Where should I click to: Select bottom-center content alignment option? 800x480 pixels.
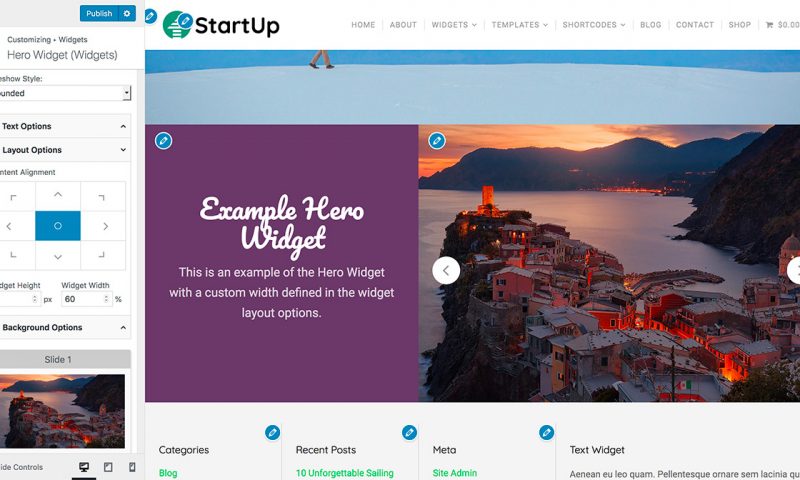(58, 255)
